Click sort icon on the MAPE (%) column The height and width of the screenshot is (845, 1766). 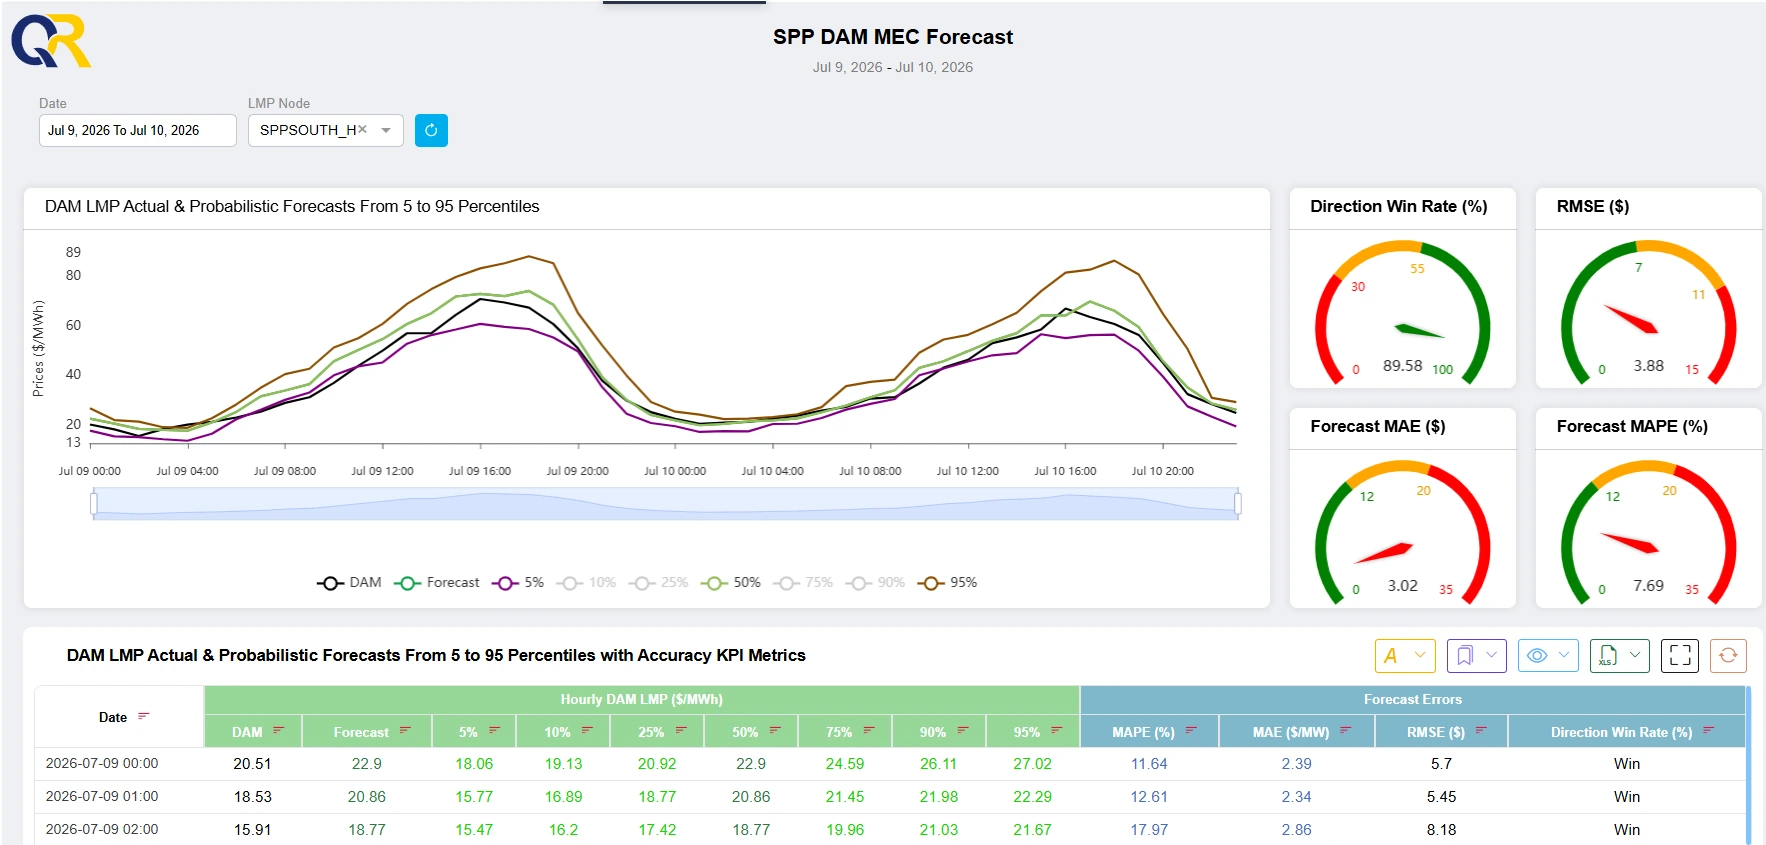click(1191, 731)
